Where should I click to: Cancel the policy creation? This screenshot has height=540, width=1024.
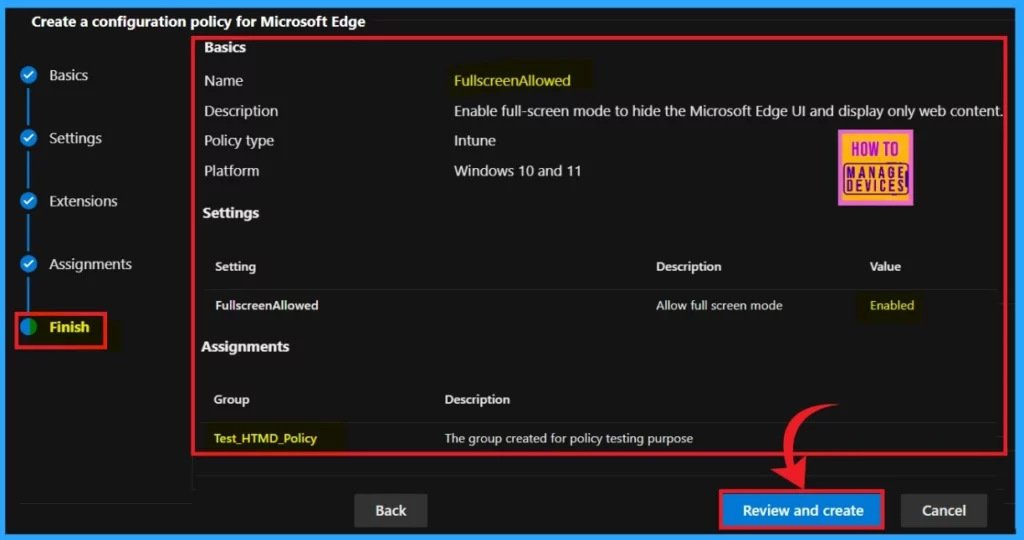(x=943, y=510)
